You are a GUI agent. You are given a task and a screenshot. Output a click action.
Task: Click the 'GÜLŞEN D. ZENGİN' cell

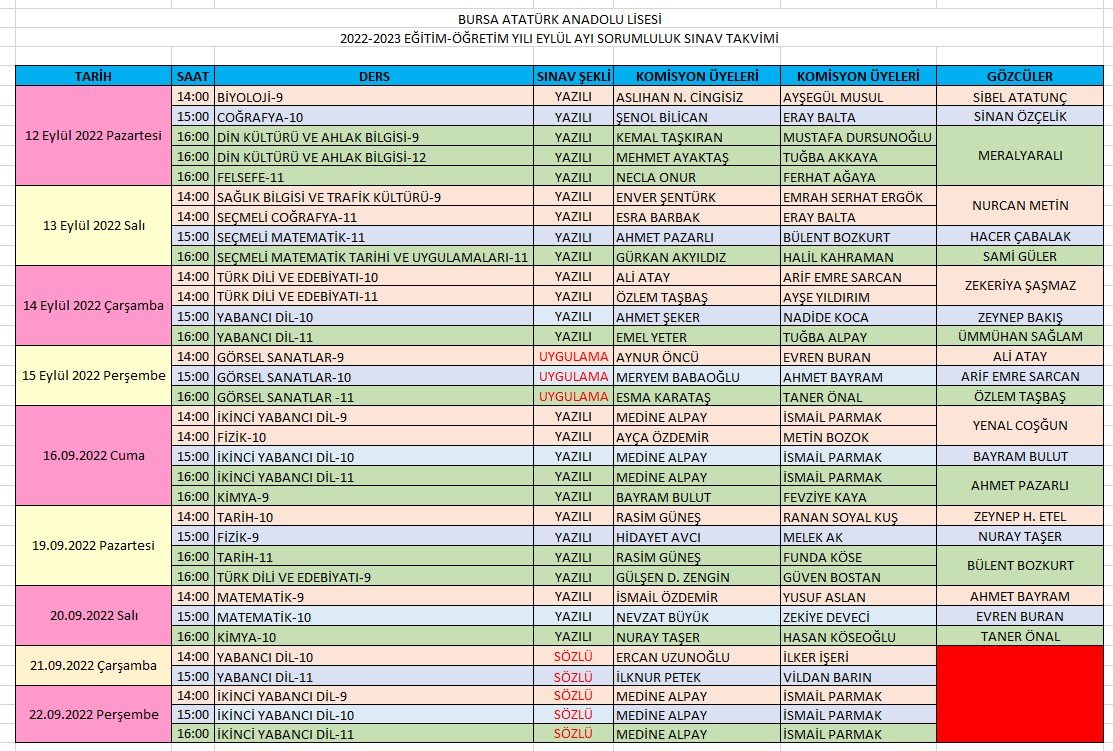pos(696,577)
